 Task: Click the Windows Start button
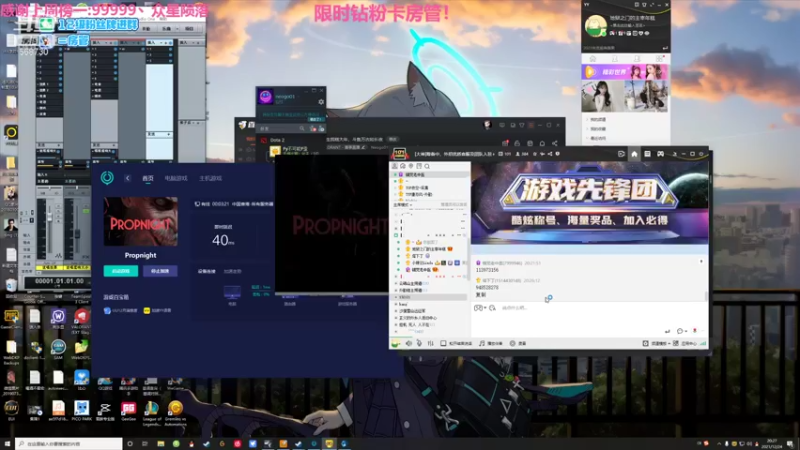pos(7,444)
